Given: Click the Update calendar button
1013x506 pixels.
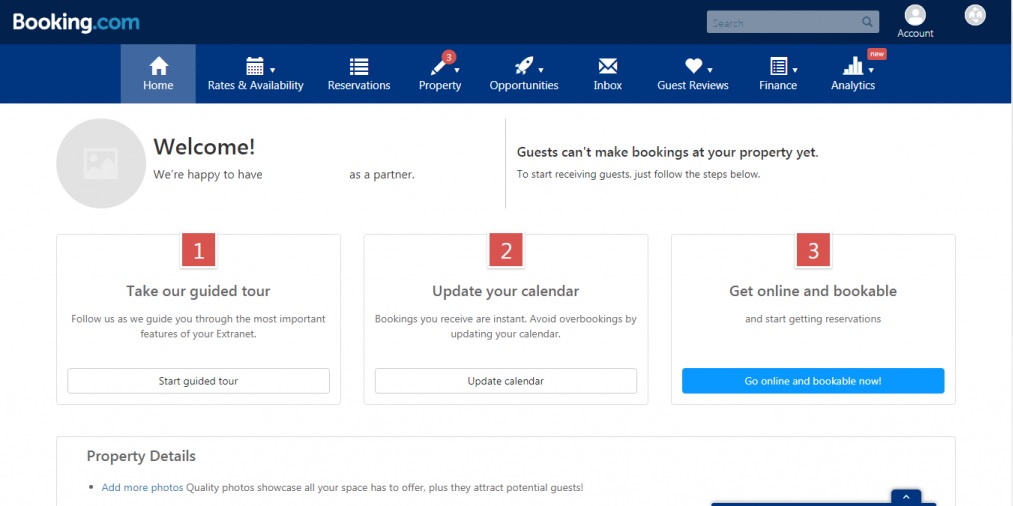Looking at the screenshot, I should pos(505,381).
